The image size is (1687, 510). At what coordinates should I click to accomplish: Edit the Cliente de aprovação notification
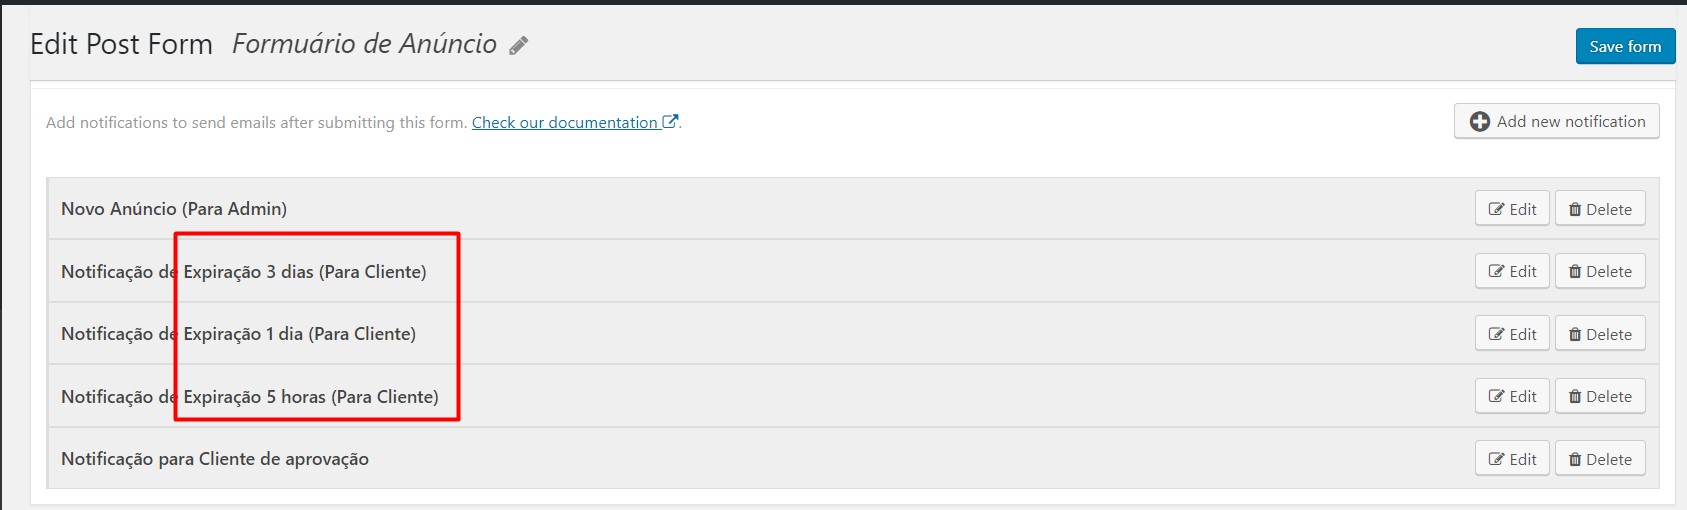tap(1512, 459)
